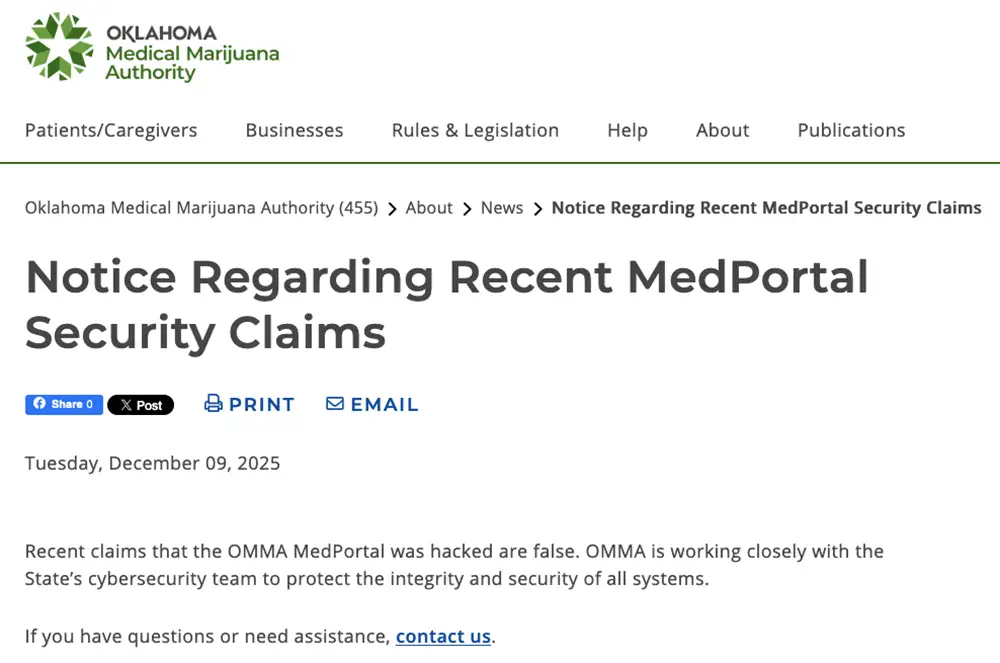1000x663 pixels.
Task: Click the X Post button
Action: tap(141, 405)
